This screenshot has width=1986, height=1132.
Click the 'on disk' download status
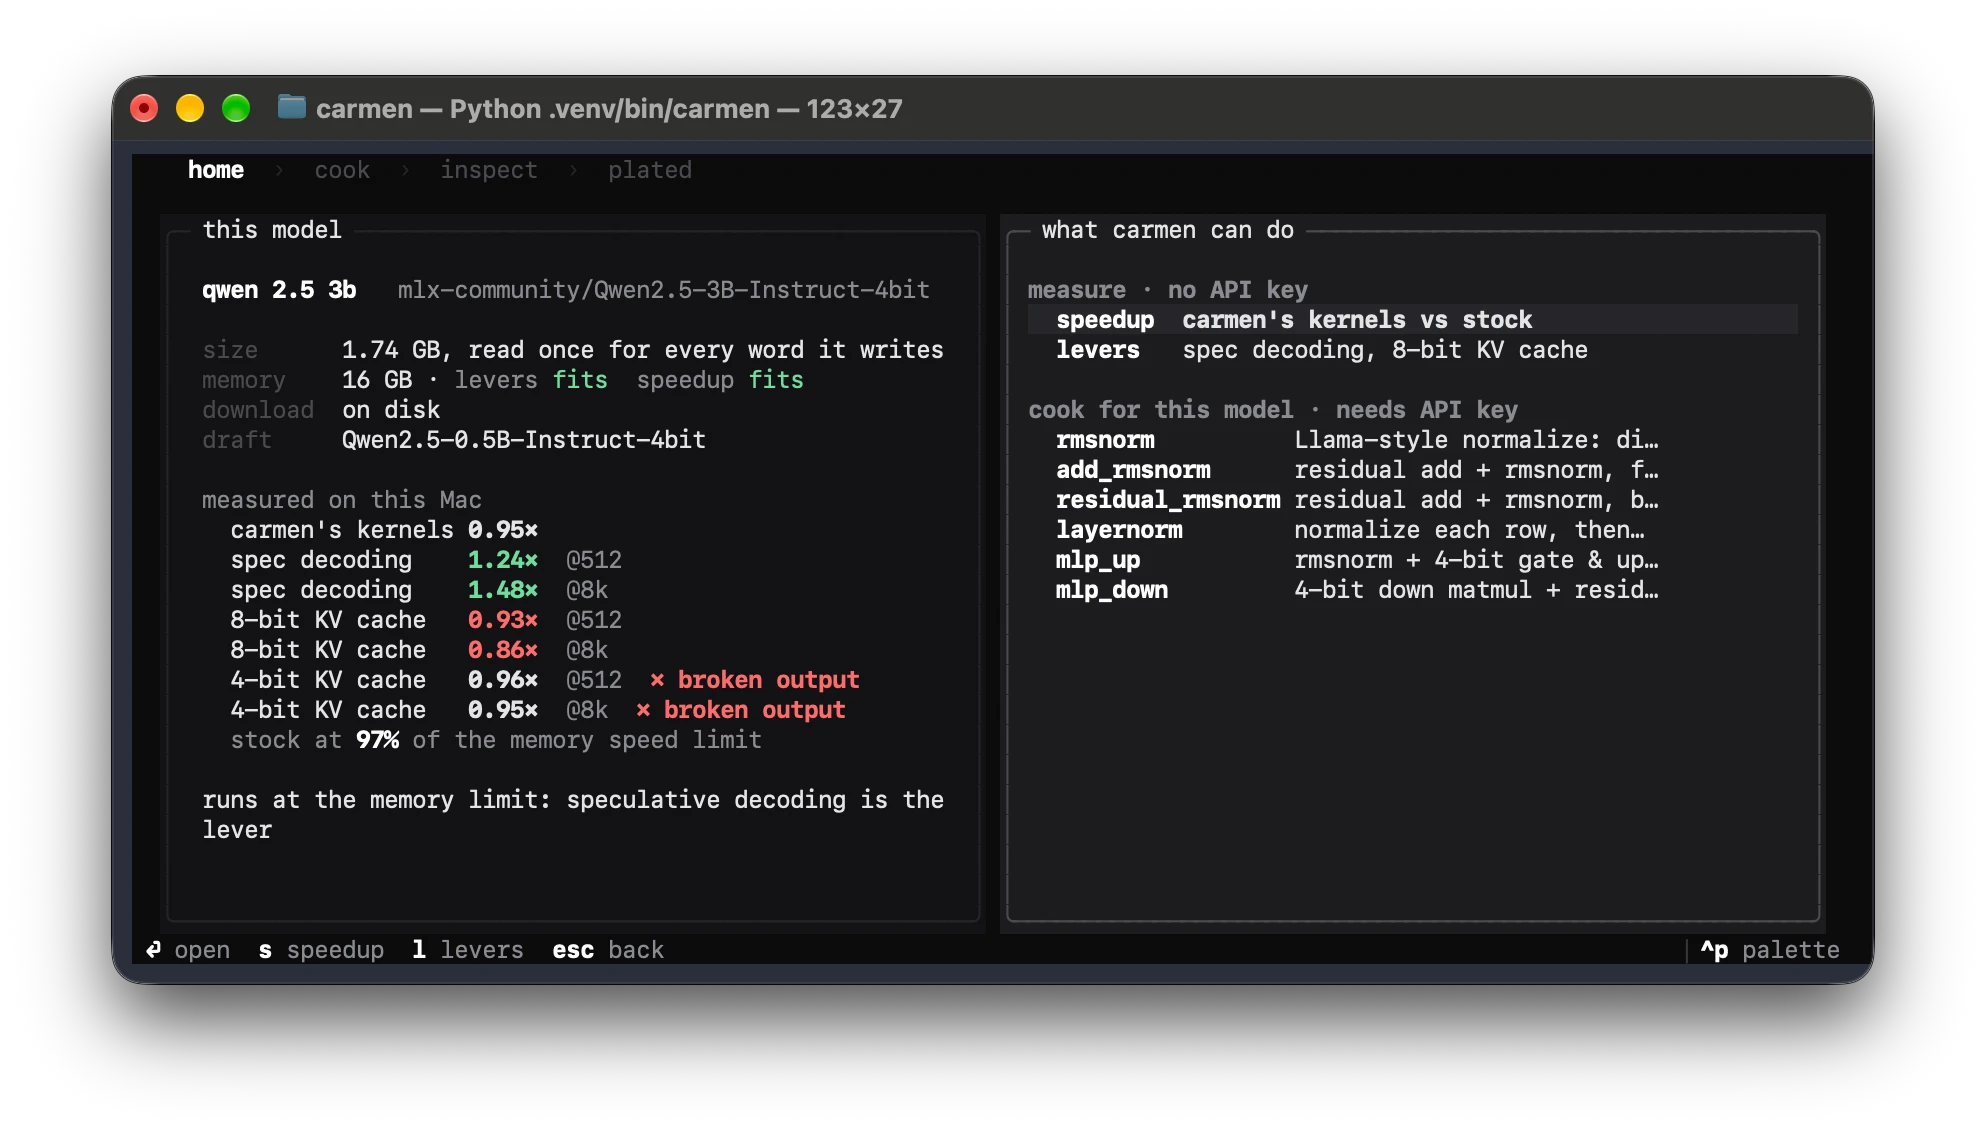click(x=391, y=410)
